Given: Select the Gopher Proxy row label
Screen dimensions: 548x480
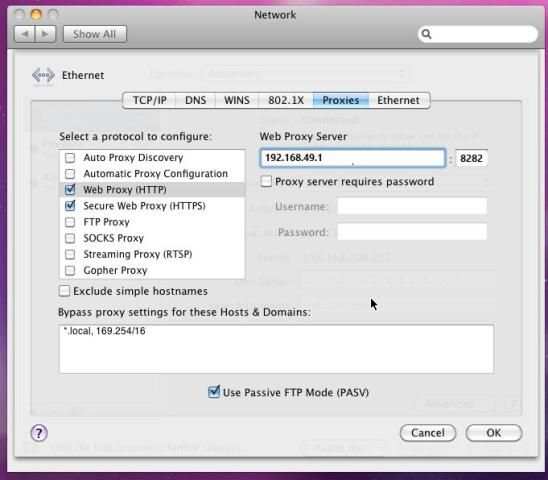Looking at the screenshot, I should 115,270.
